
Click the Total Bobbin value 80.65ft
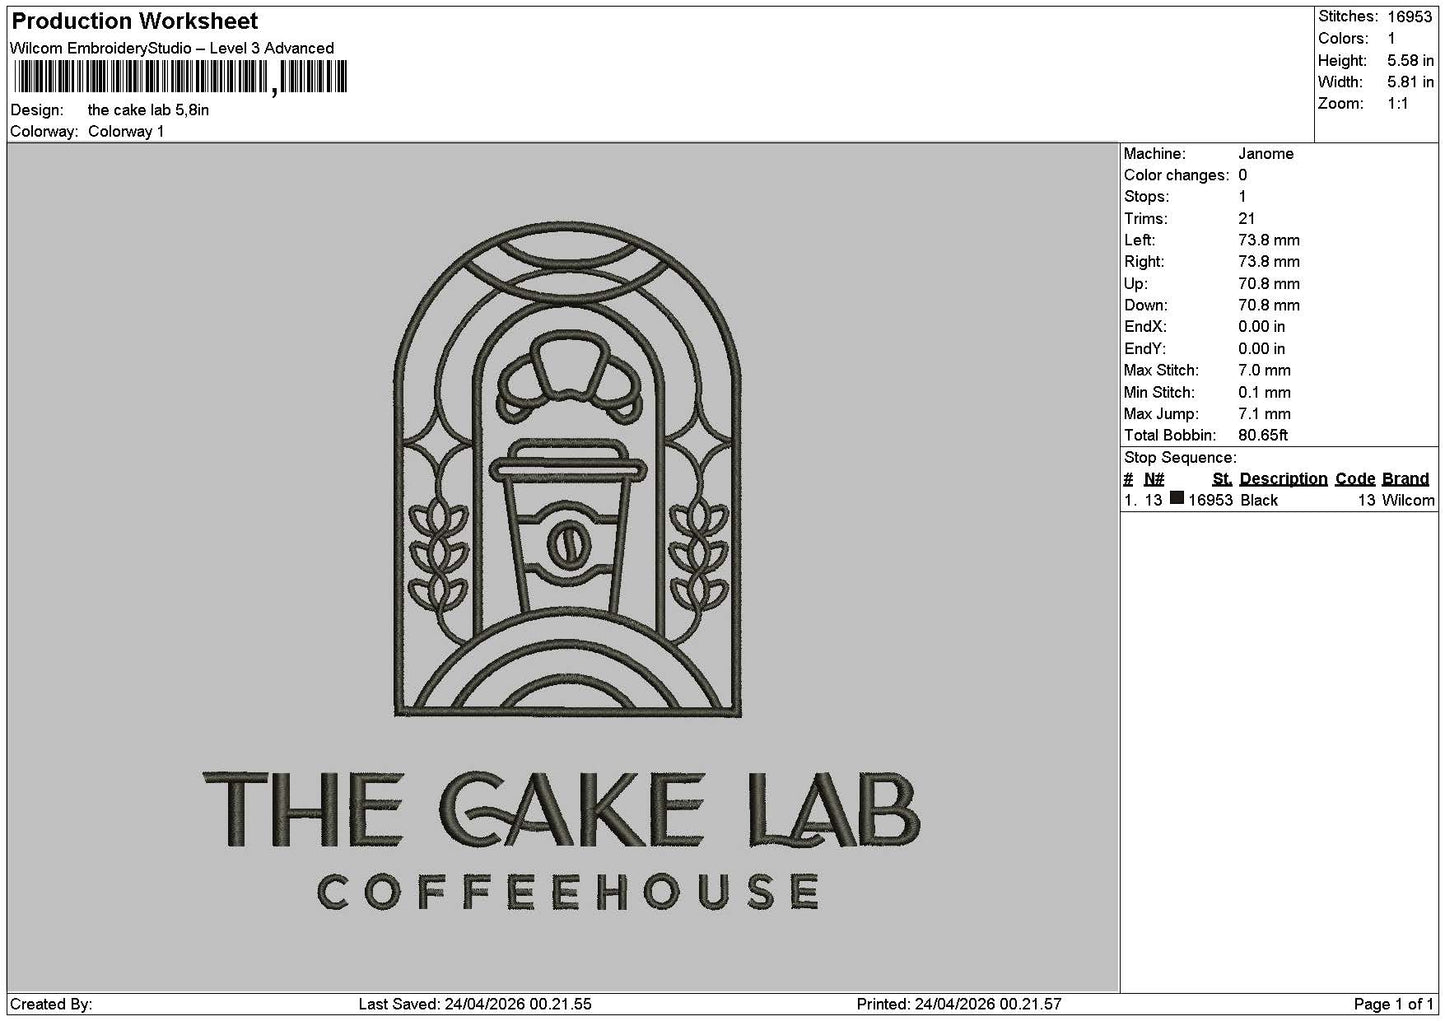pos(1263,435)
